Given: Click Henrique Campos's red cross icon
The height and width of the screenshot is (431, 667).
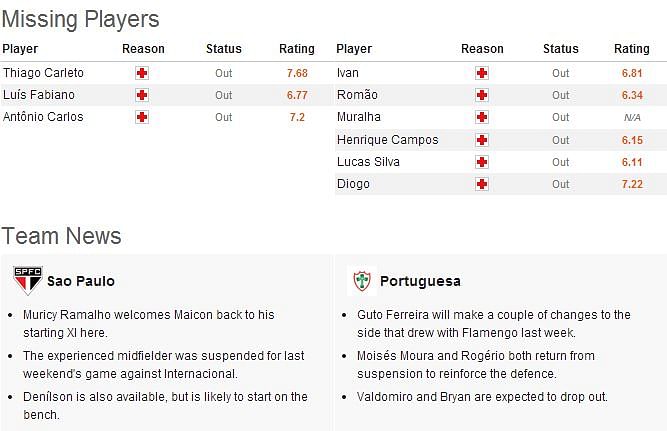Looking at the screenshot, I should pyautogui.click(x=482, y=140).
